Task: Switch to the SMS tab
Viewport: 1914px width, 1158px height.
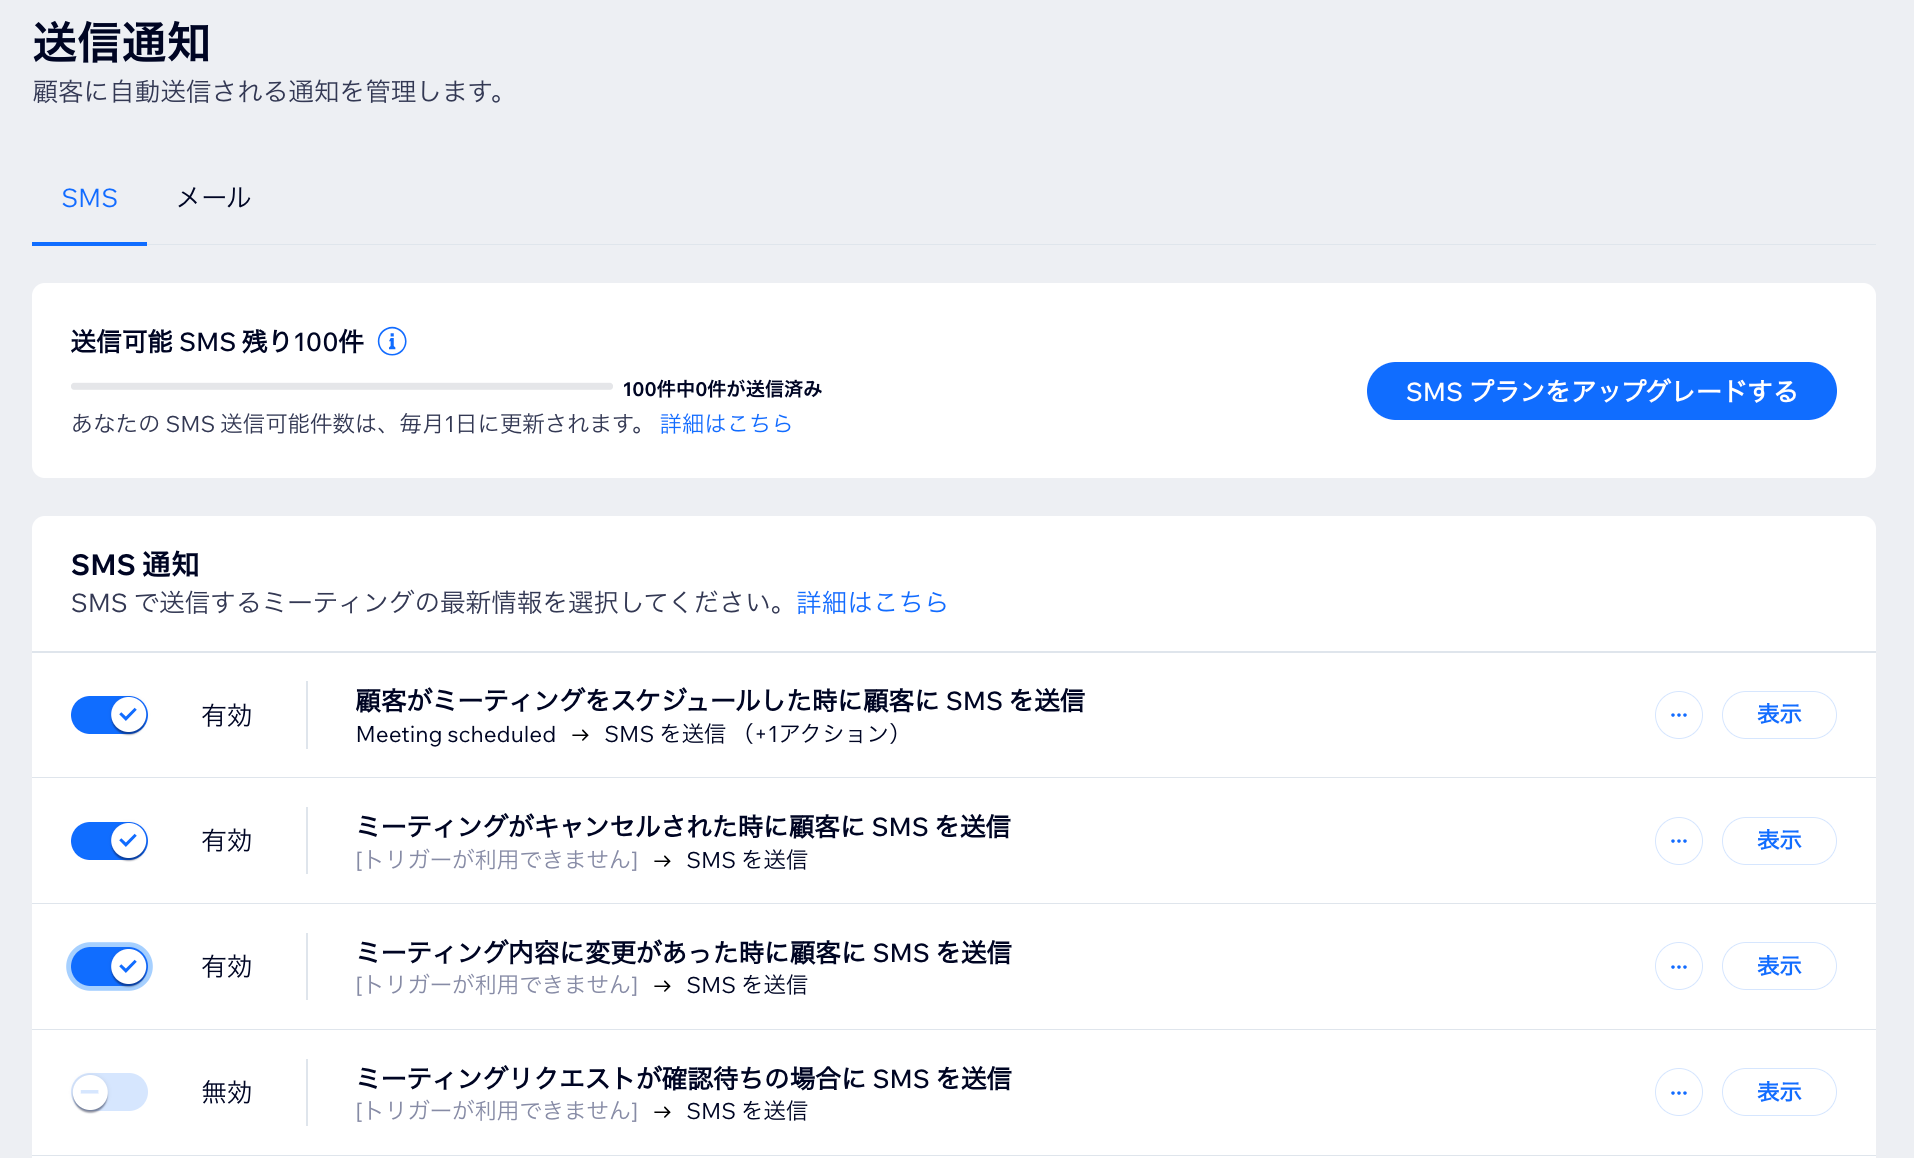Action: click(x=89, y=198)
